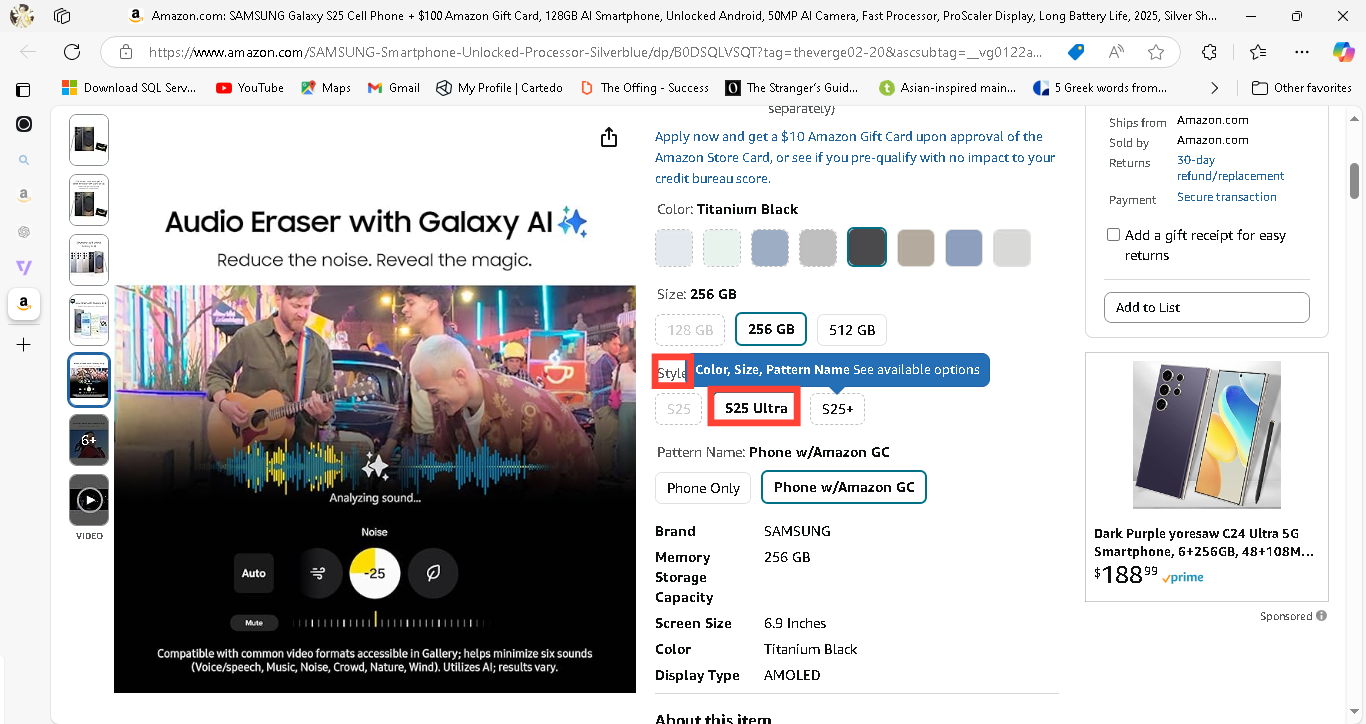This screenshot has width=1366, height=724.
Task: Choose the 512 GB size option
Action: (x=852, y=330)
